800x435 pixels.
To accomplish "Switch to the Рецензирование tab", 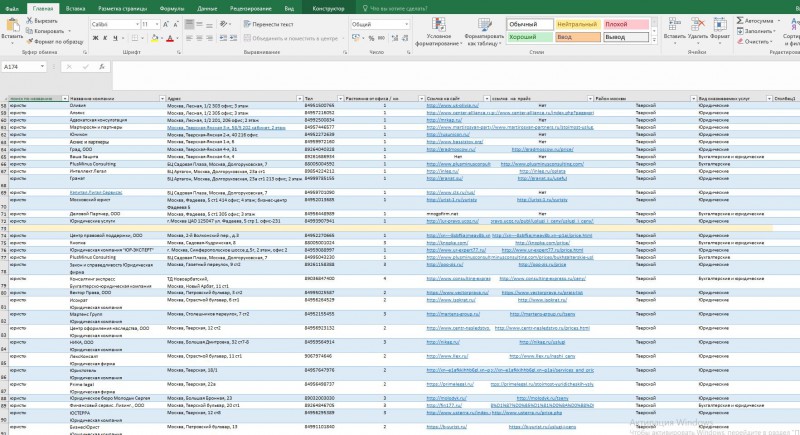I will [x=251, y=9].
